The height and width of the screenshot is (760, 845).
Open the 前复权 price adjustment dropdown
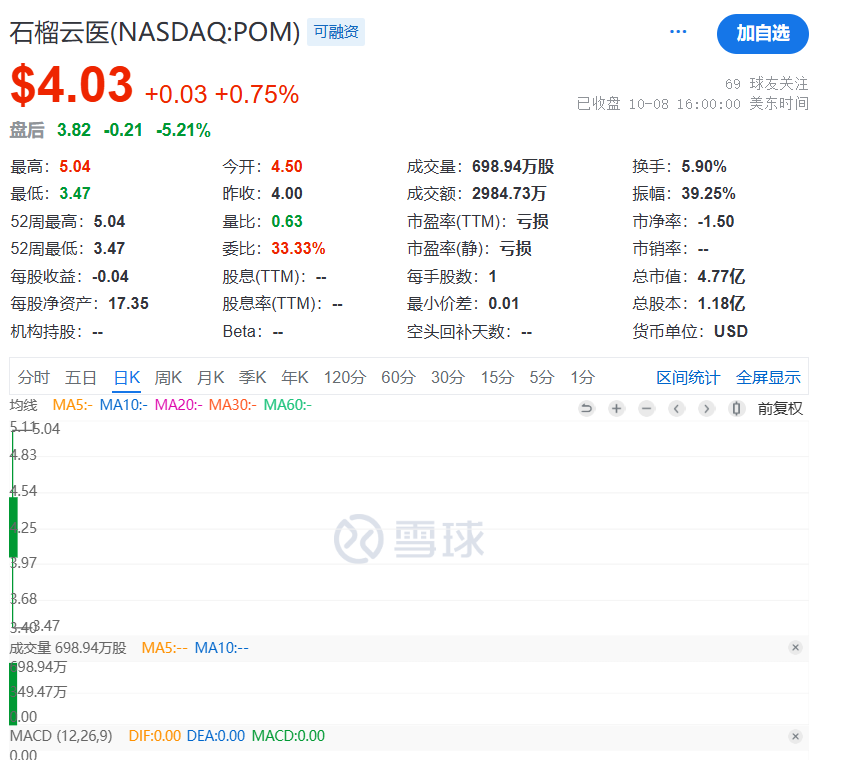tap(782, 408)
